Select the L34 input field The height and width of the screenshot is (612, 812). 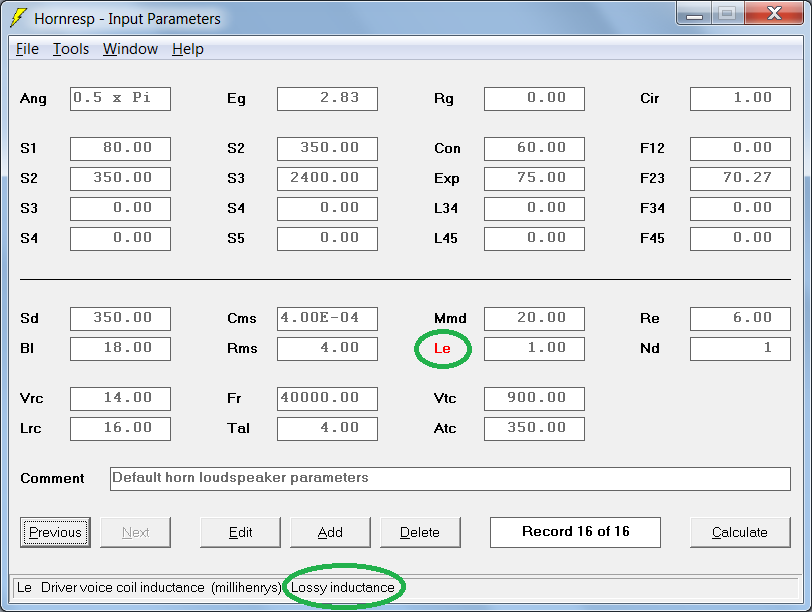tap(534, 209)
